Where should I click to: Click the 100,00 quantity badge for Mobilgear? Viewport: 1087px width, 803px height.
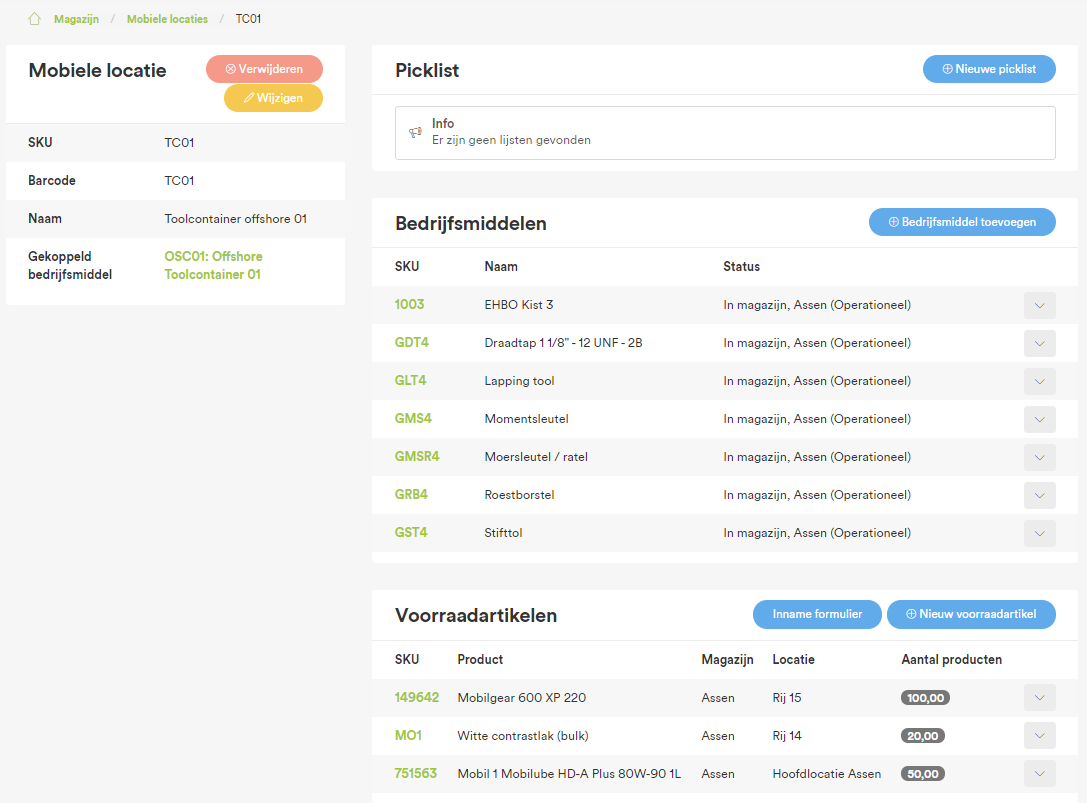(x=925, y=697)
